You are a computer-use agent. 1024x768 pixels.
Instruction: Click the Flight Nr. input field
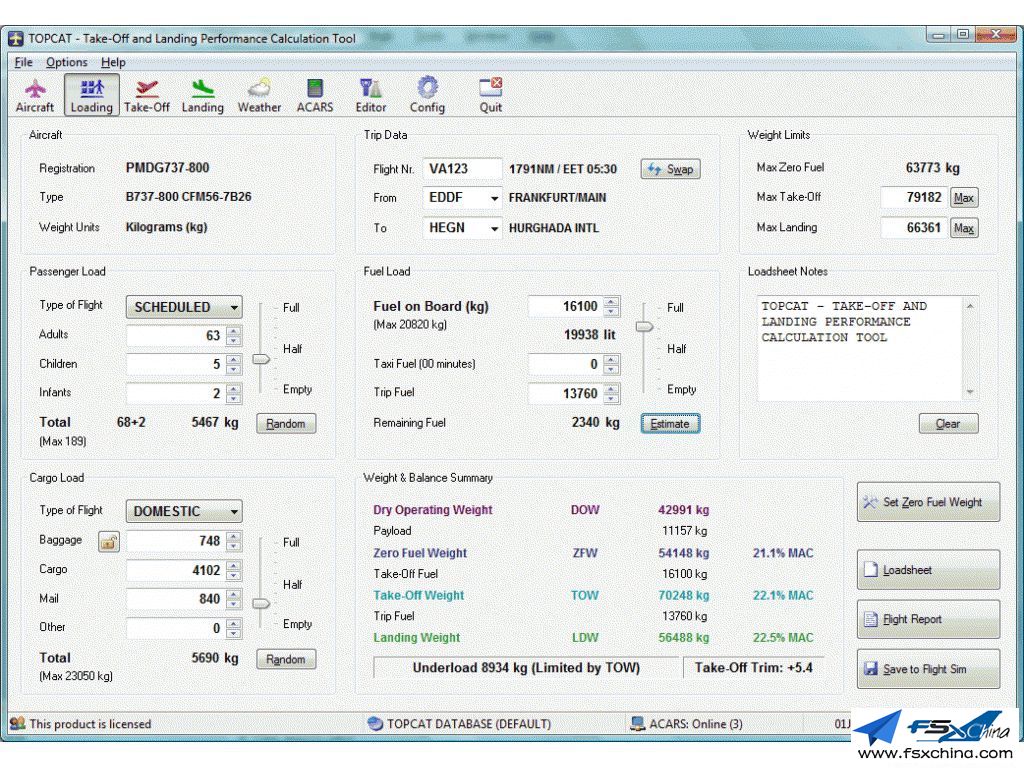(x=462, y=169)
